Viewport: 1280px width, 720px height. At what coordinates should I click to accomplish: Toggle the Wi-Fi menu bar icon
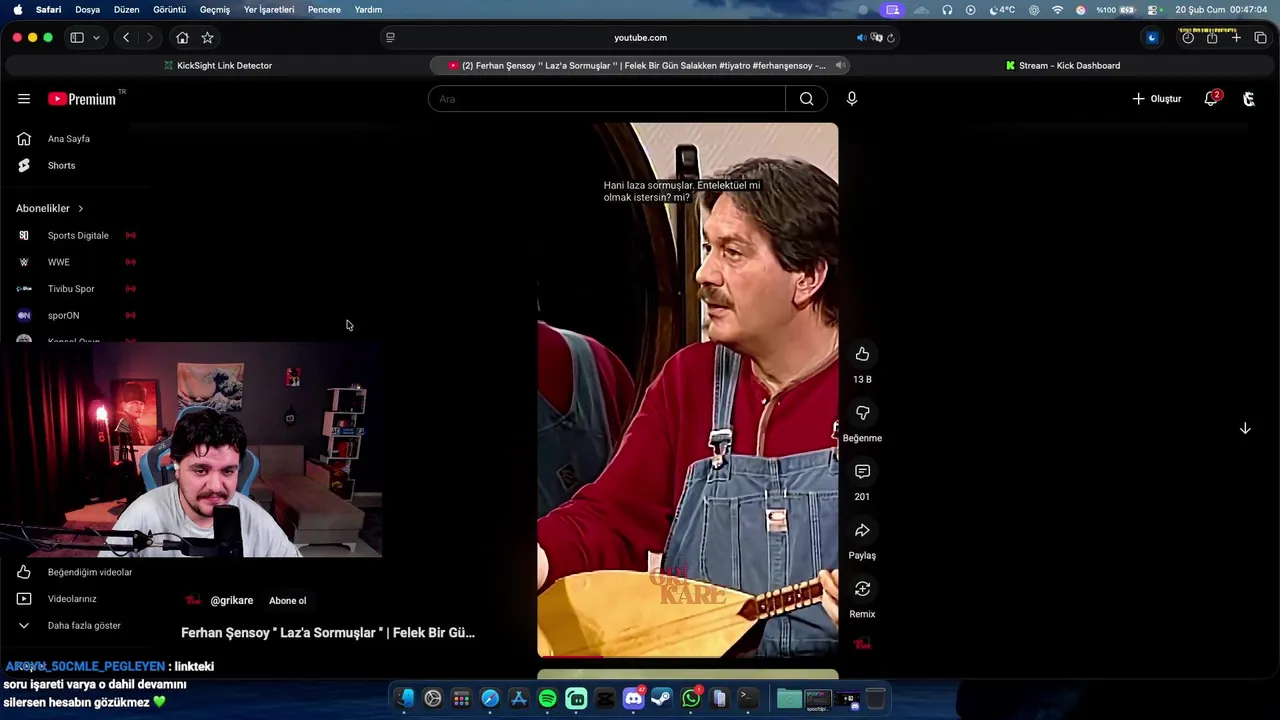(x=1058, y=10)
